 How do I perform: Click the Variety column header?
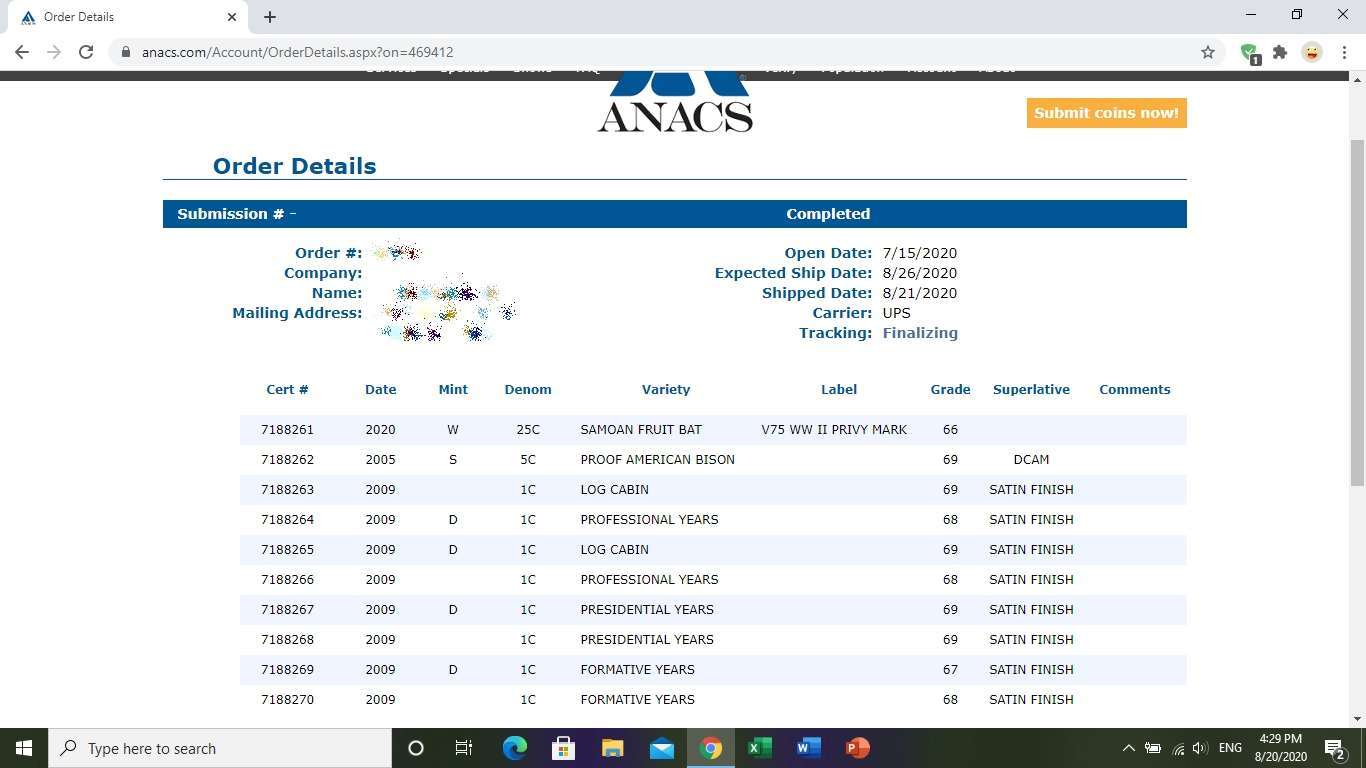point(666,390)
